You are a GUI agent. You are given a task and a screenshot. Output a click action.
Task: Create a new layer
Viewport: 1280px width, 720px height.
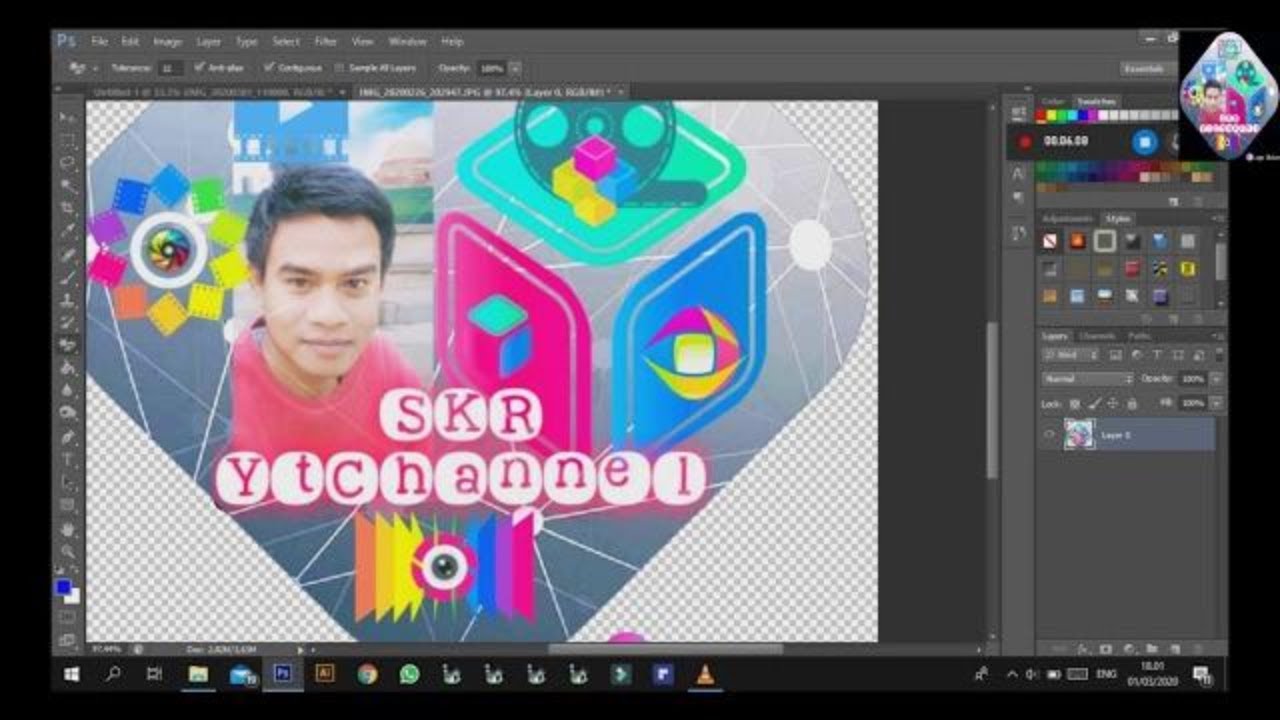point(1174,648)
